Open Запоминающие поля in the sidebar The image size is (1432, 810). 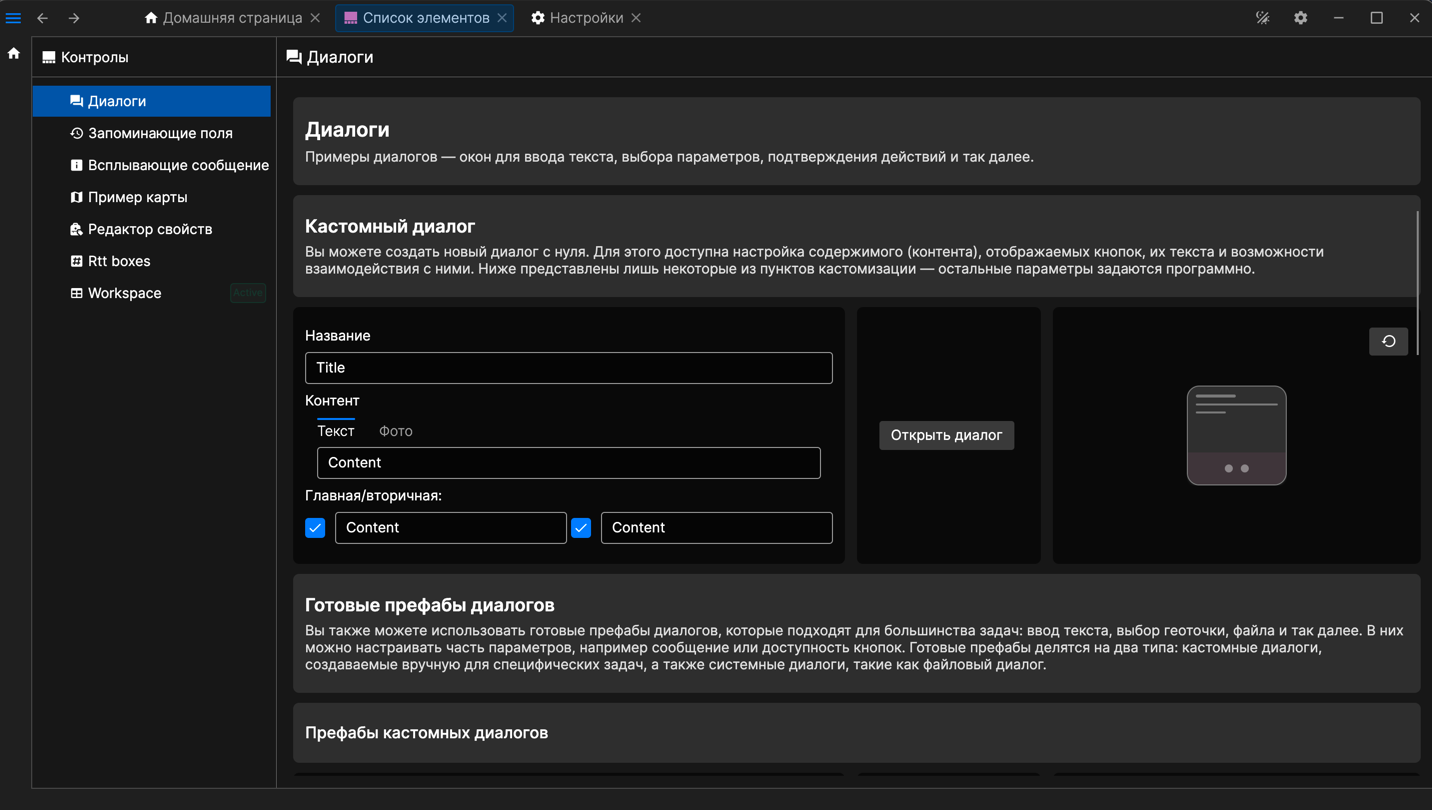[152, 133]
